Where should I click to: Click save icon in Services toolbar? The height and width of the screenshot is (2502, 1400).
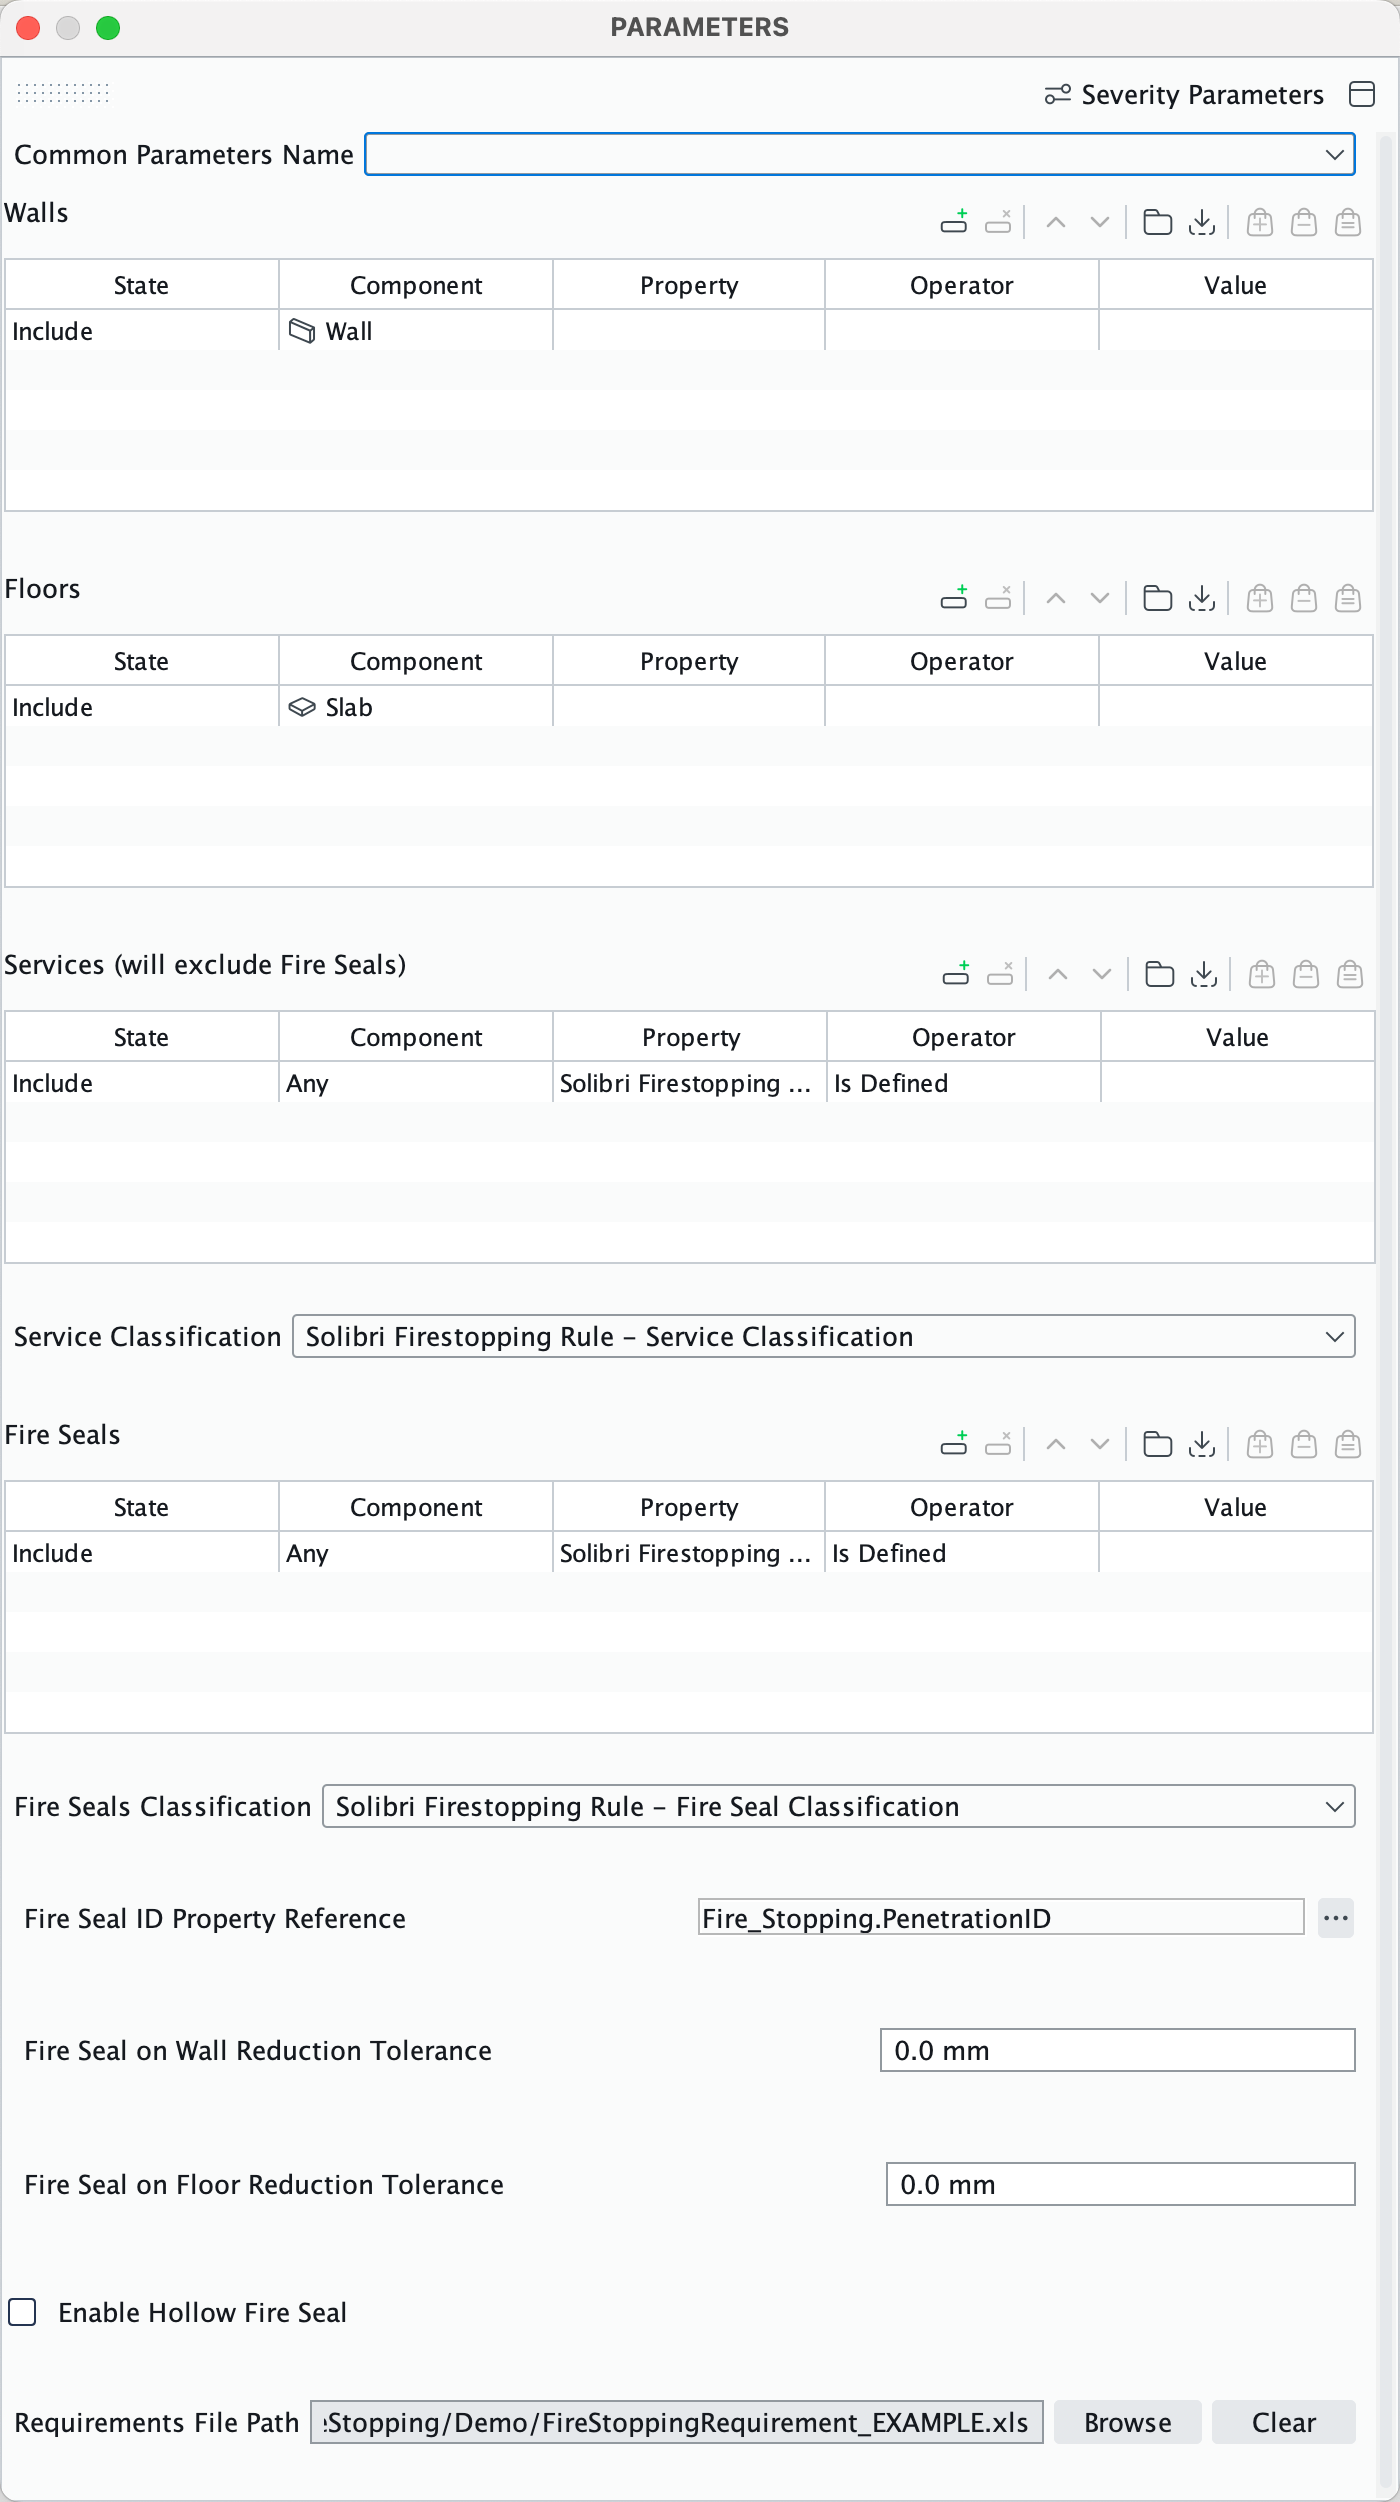pyautogui.click(x=1204, y=974)
